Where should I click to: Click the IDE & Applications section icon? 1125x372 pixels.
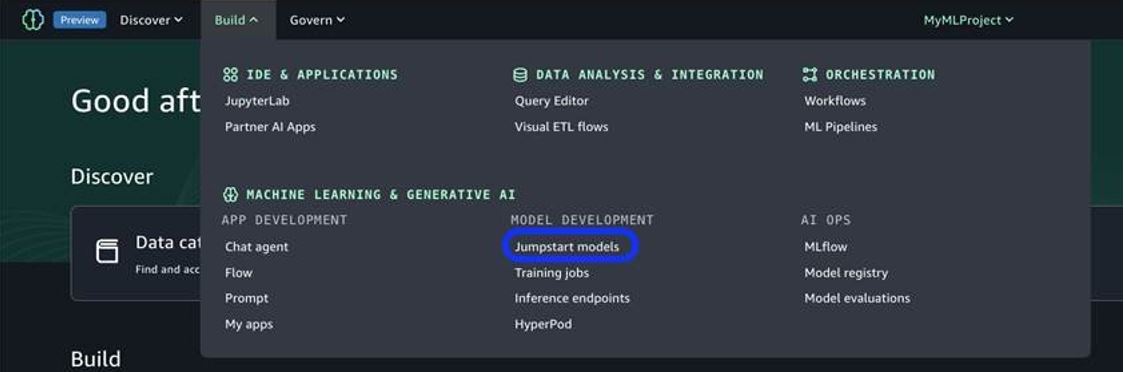click(x=230, y=75)
